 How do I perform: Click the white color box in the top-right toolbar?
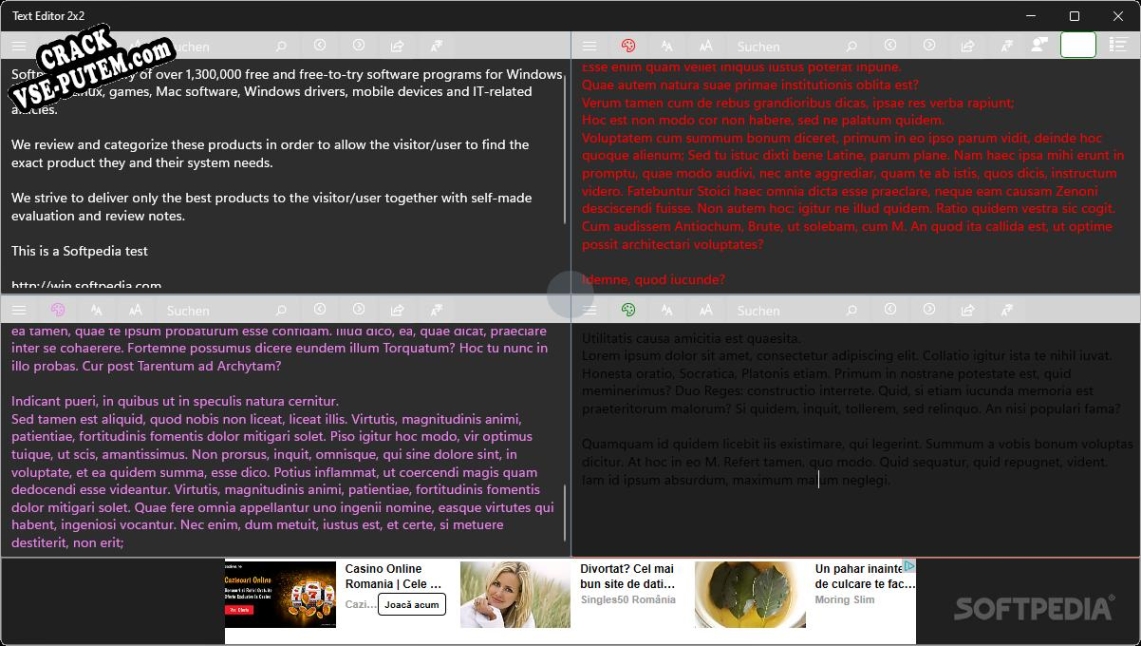coord(1078,45)
